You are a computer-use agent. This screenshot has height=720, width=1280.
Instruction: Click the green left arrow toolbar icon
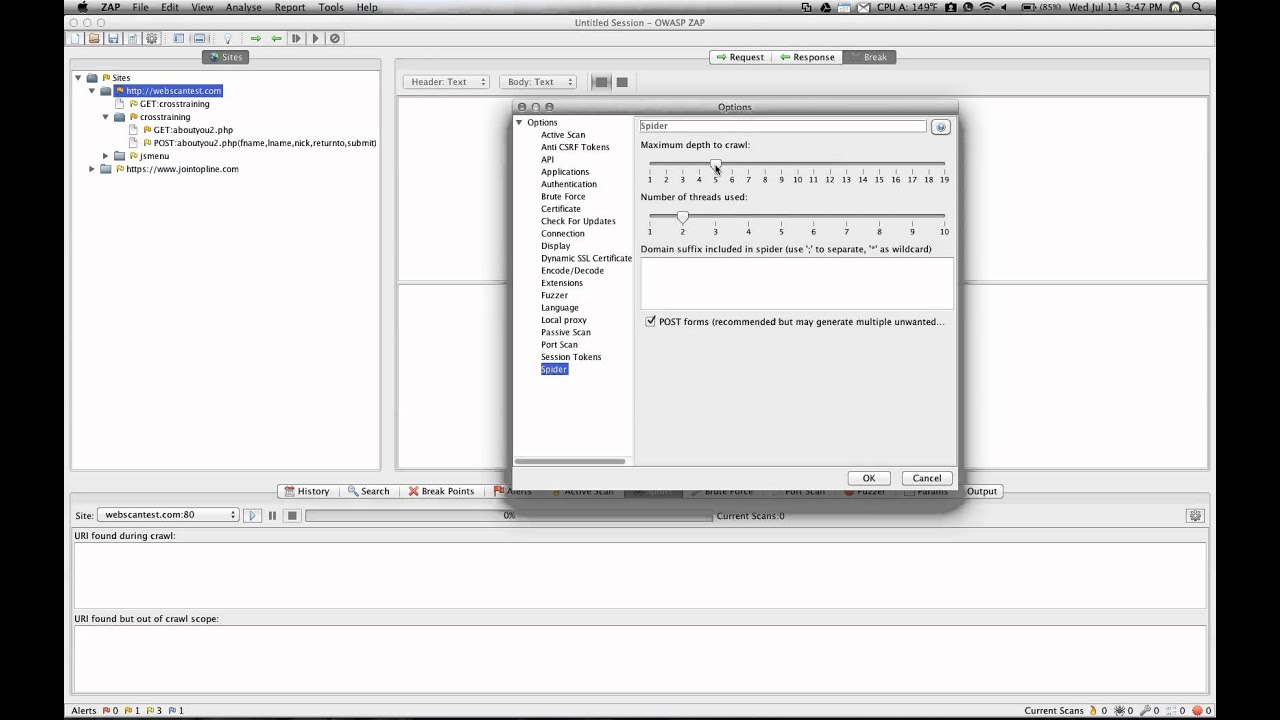coord(276,38)
